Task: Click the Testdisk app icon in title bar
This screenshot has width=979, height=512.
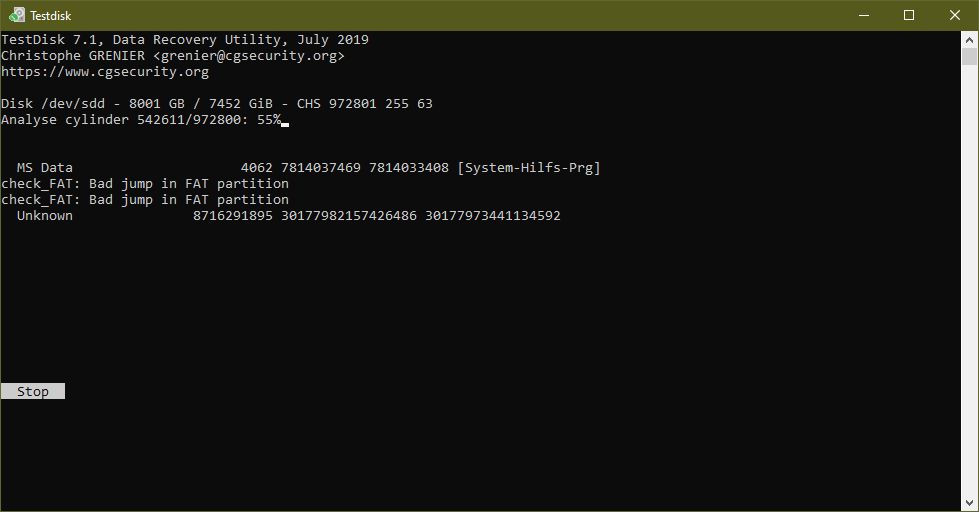Action: (x=17, y=15)
